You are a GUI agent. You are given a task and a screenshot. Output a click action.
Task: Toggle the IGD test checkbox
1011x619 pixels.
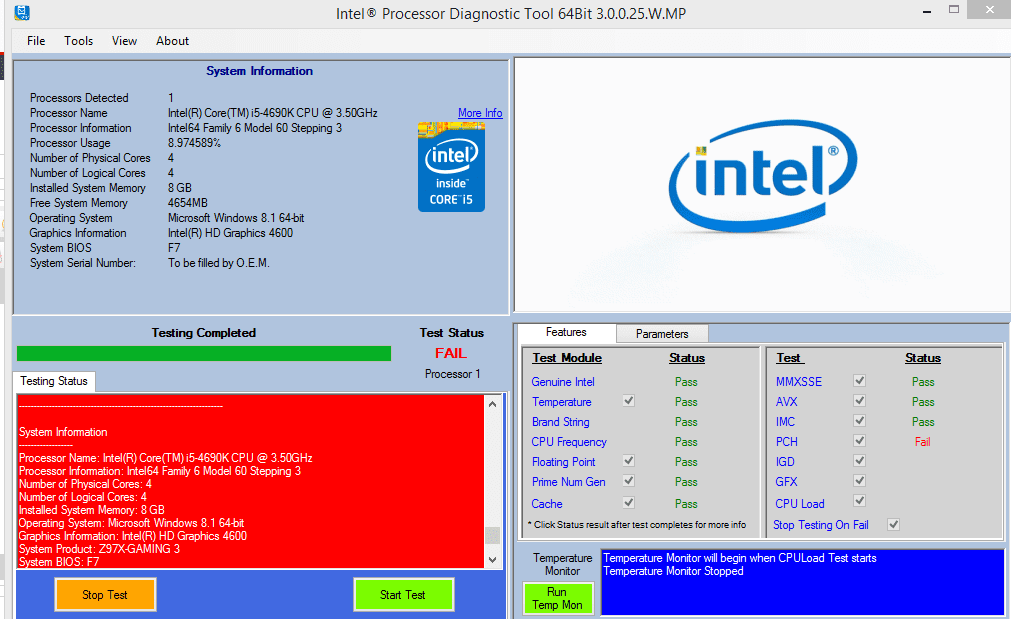click(859, 460)
